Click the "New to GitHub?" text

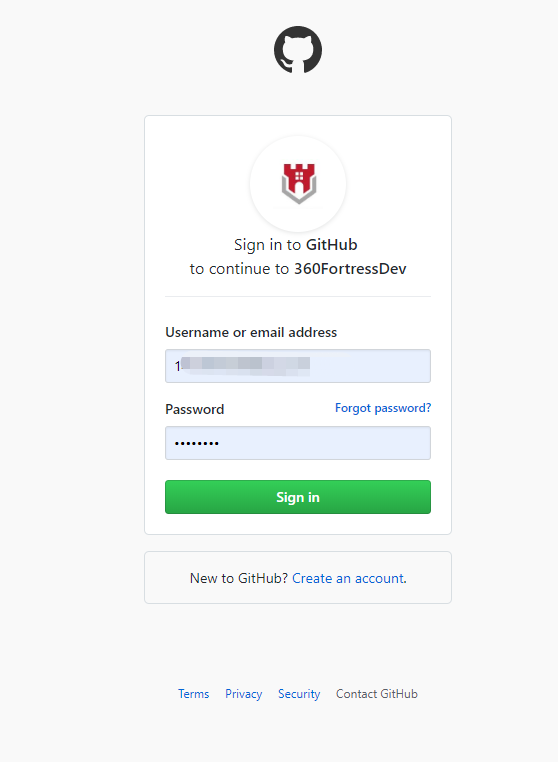(x=239, y=578)
